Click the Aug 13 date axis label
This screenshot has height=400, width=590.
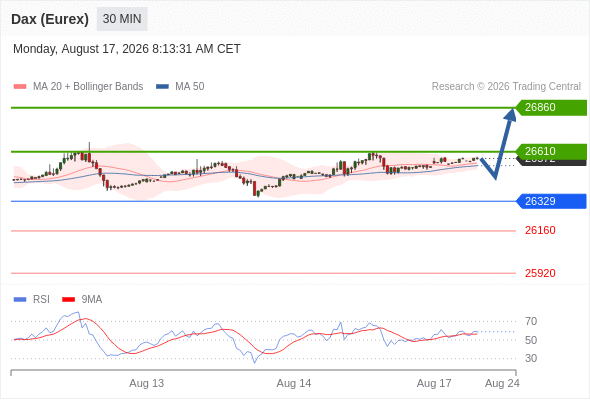tap(147, 383)
